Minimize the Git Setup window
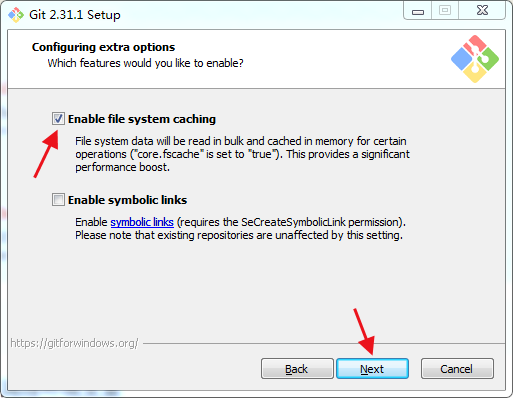The height and width of the screenshot is (398, 513). 418,11
